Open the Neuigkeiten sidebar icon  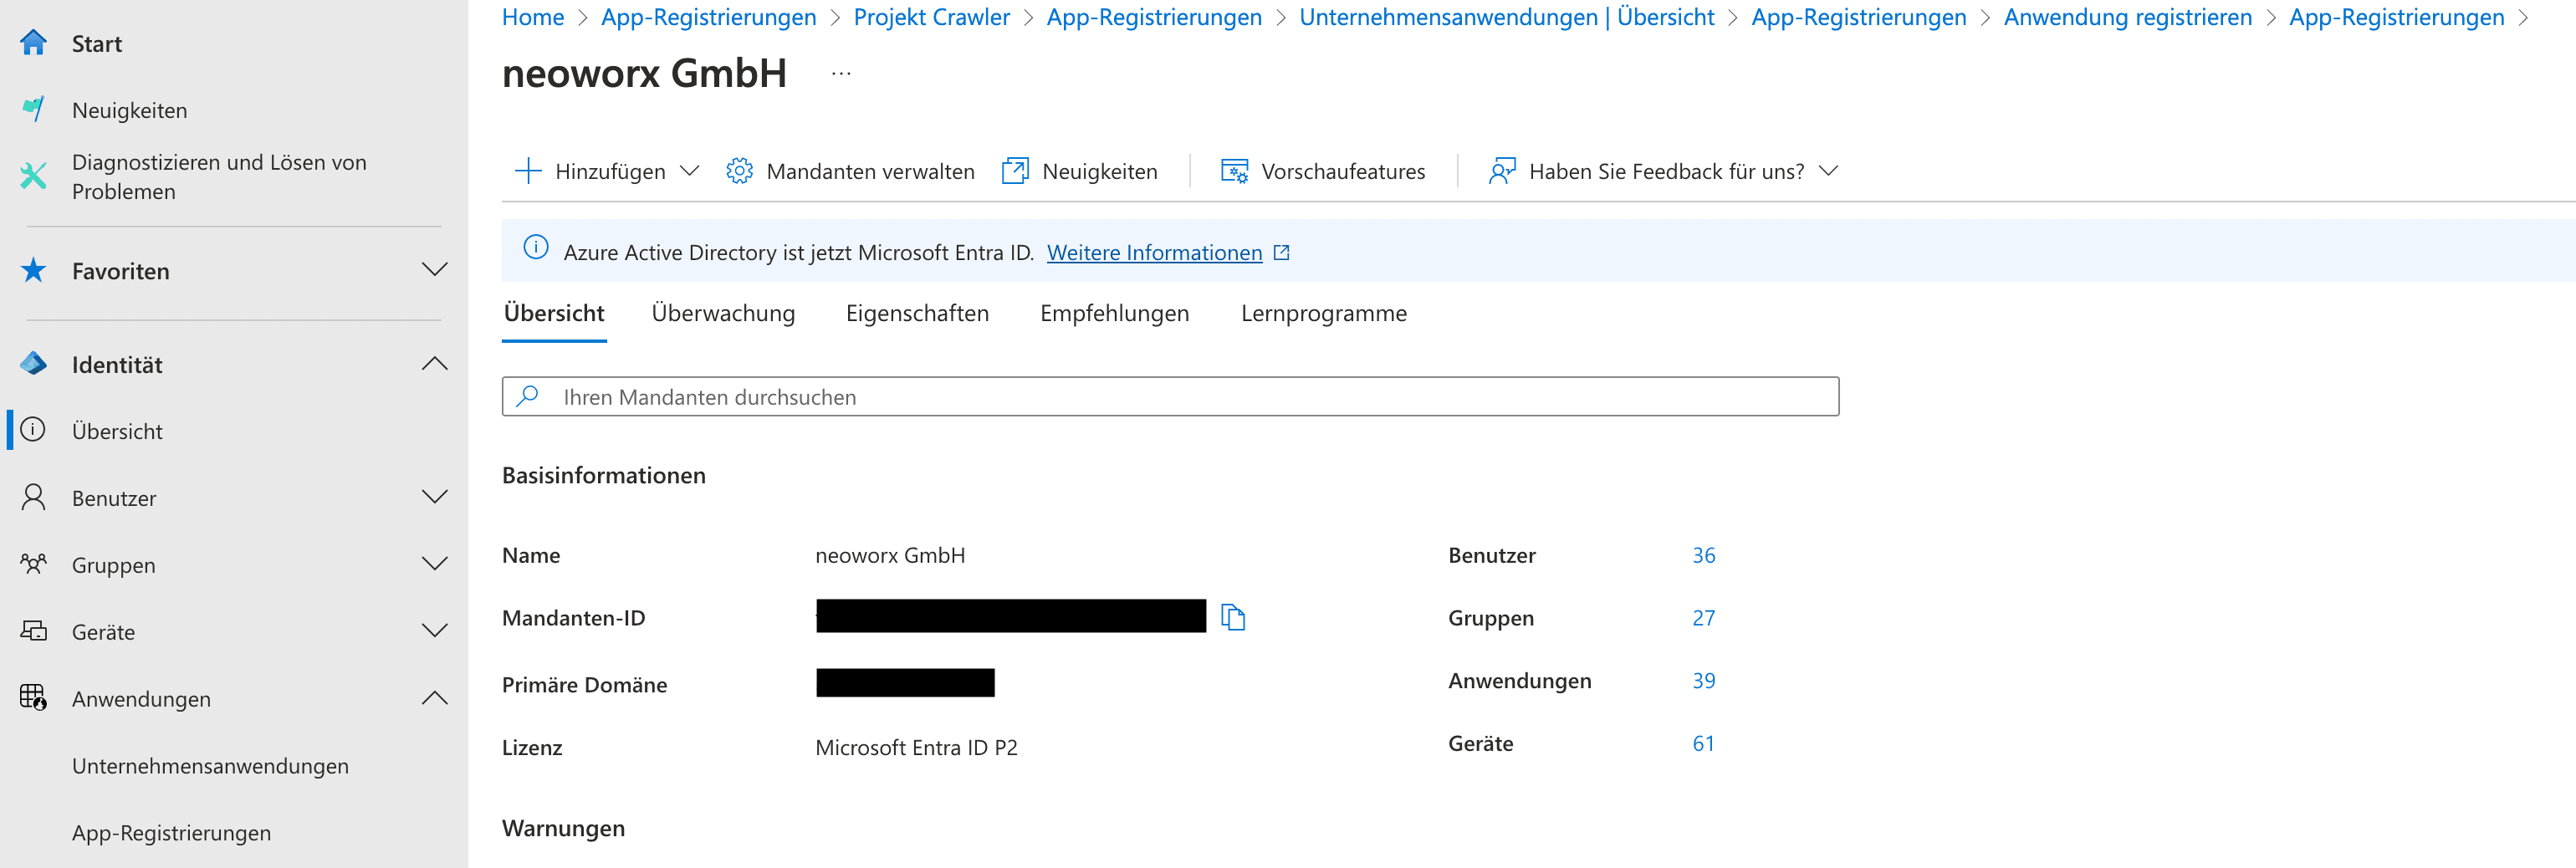point(33,109)
